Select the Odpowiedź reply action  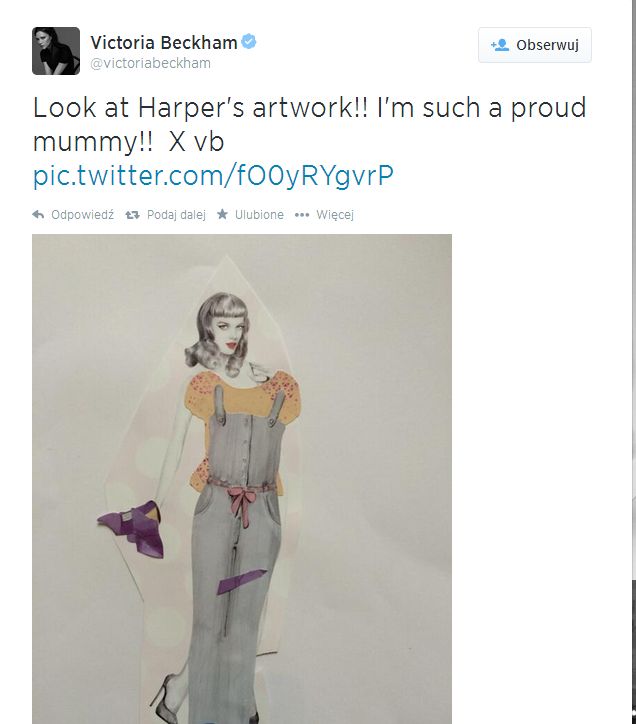pyautogui.click(x=82, y=214)
